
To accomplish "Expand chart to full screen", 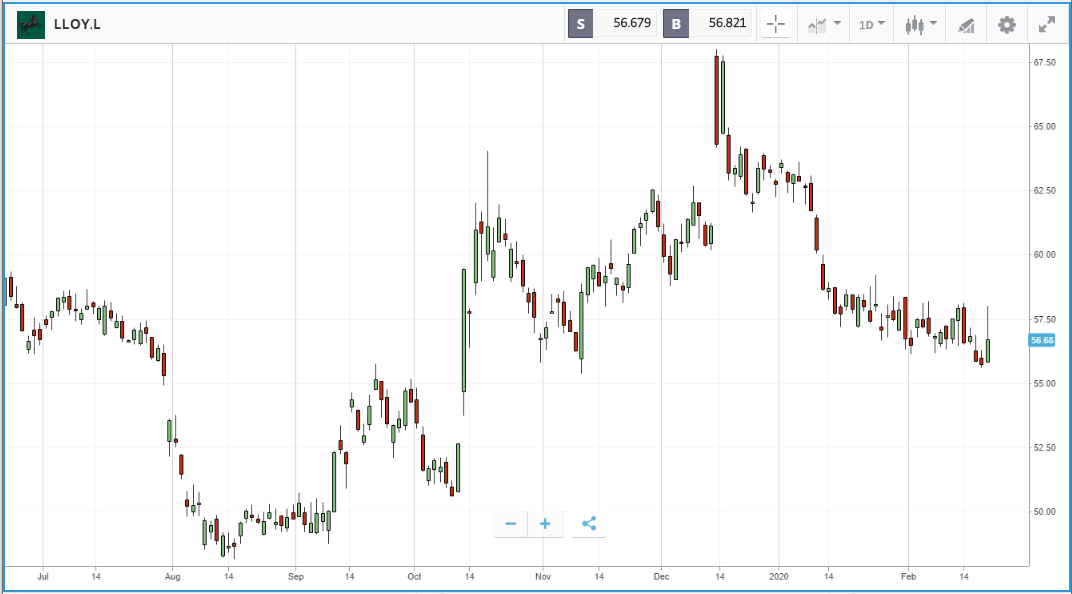I will [1047, 25].
